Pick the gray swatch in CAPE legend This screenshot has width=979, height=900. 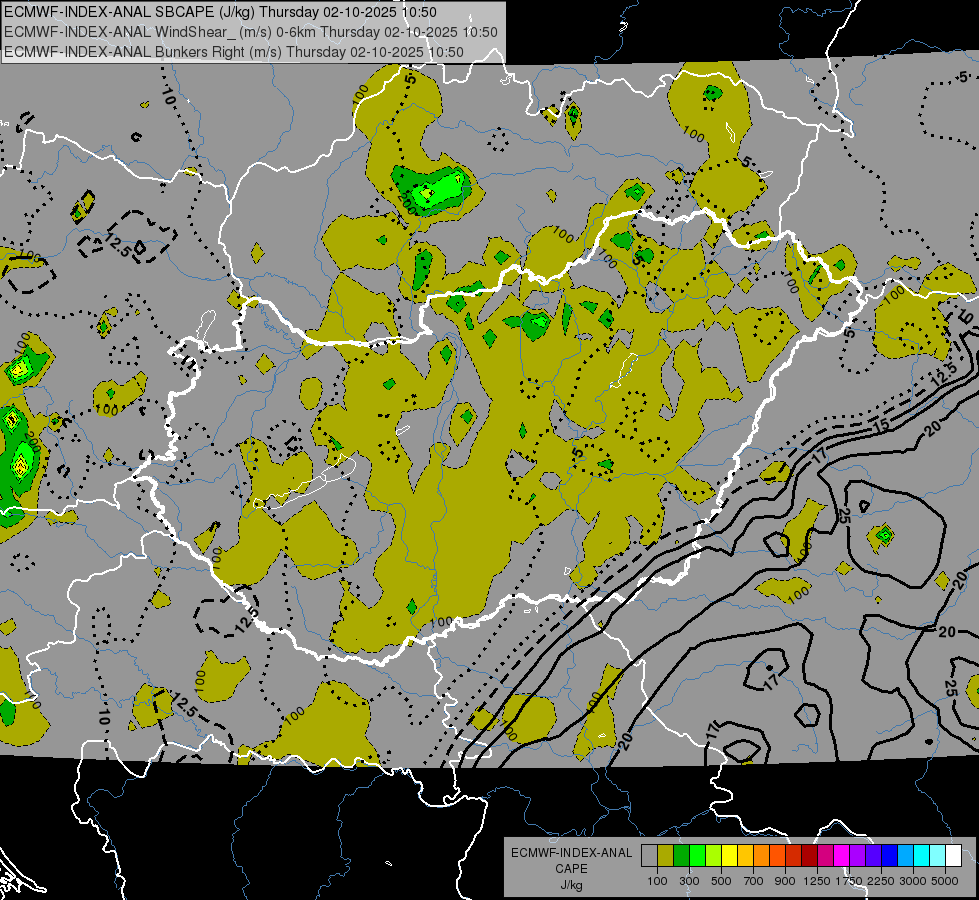click(x=649, y=856)
